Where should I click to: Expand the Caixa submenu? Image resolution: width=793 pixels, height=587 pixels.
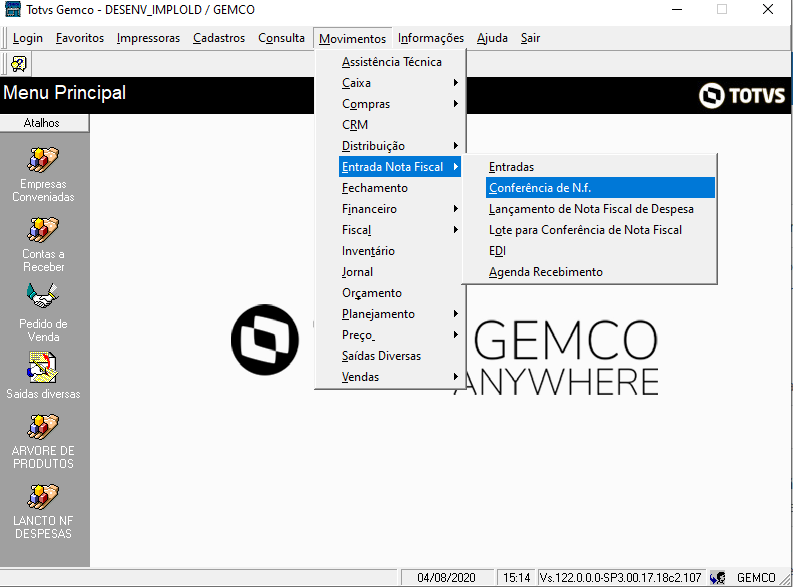click(400, 83)
